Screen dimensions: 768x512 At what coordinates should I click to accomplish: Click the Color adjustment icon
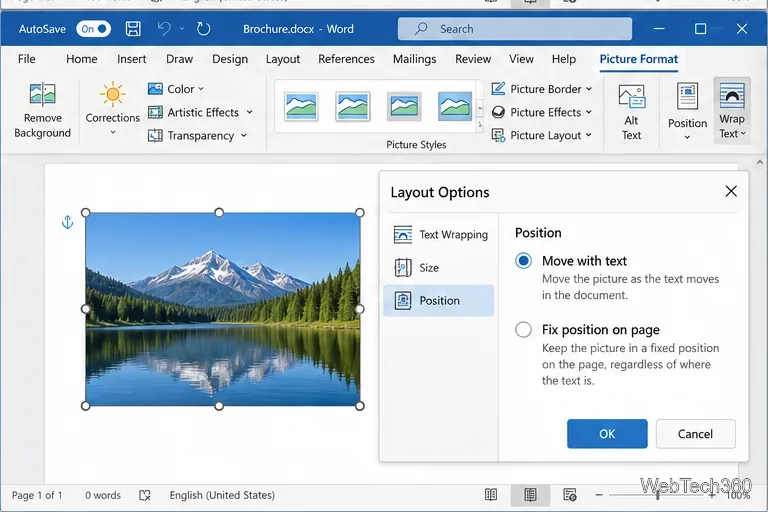(155, 89)
